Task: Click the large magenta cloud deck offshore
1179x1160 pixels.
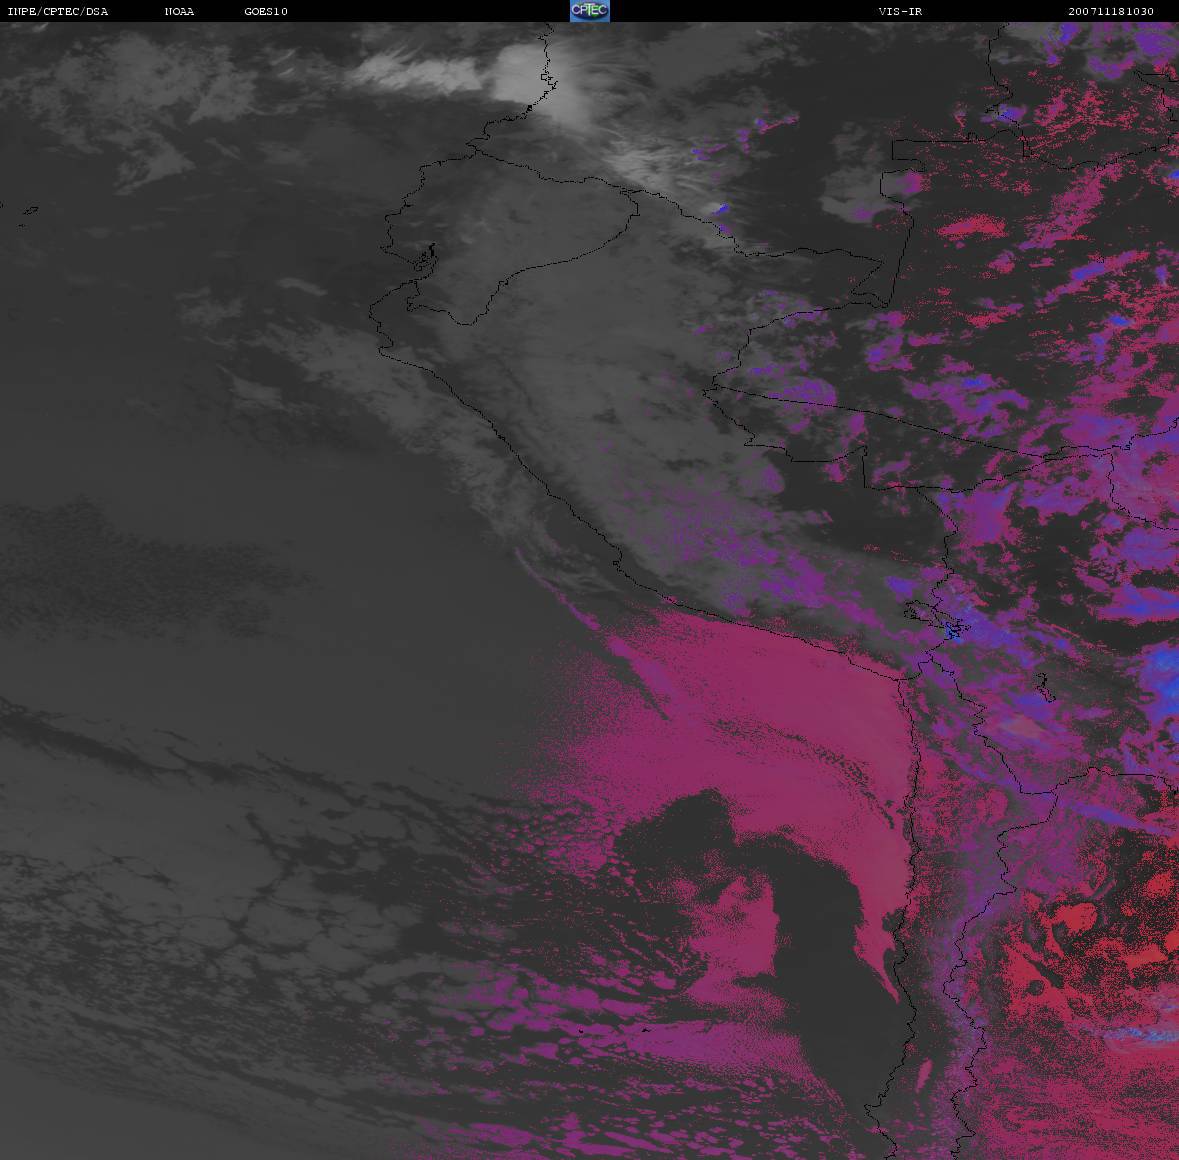Action: point(760,720)
